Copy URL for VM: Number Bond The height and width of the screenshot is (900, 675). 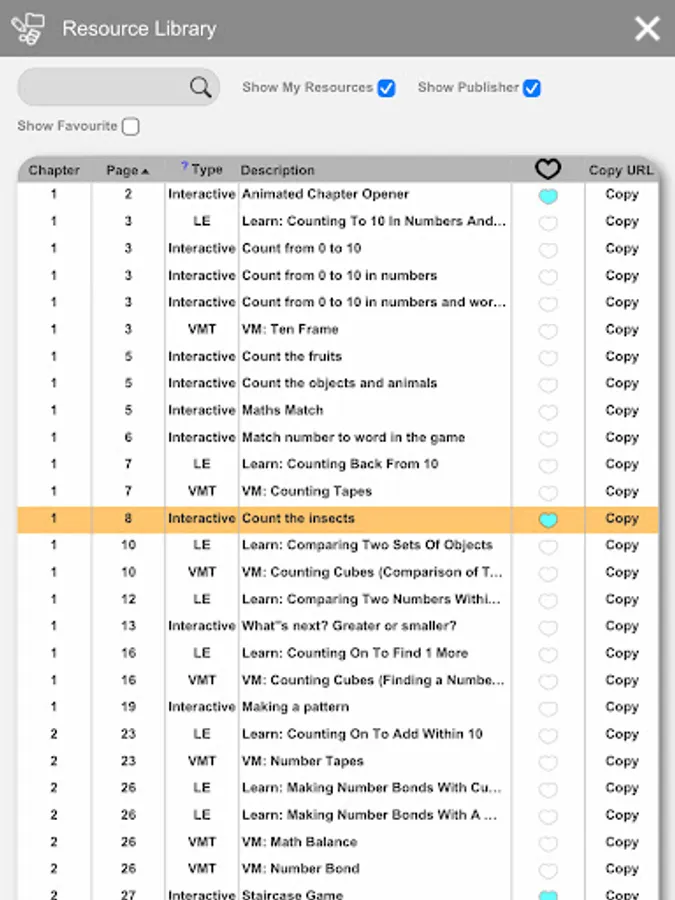coord(622,868)
